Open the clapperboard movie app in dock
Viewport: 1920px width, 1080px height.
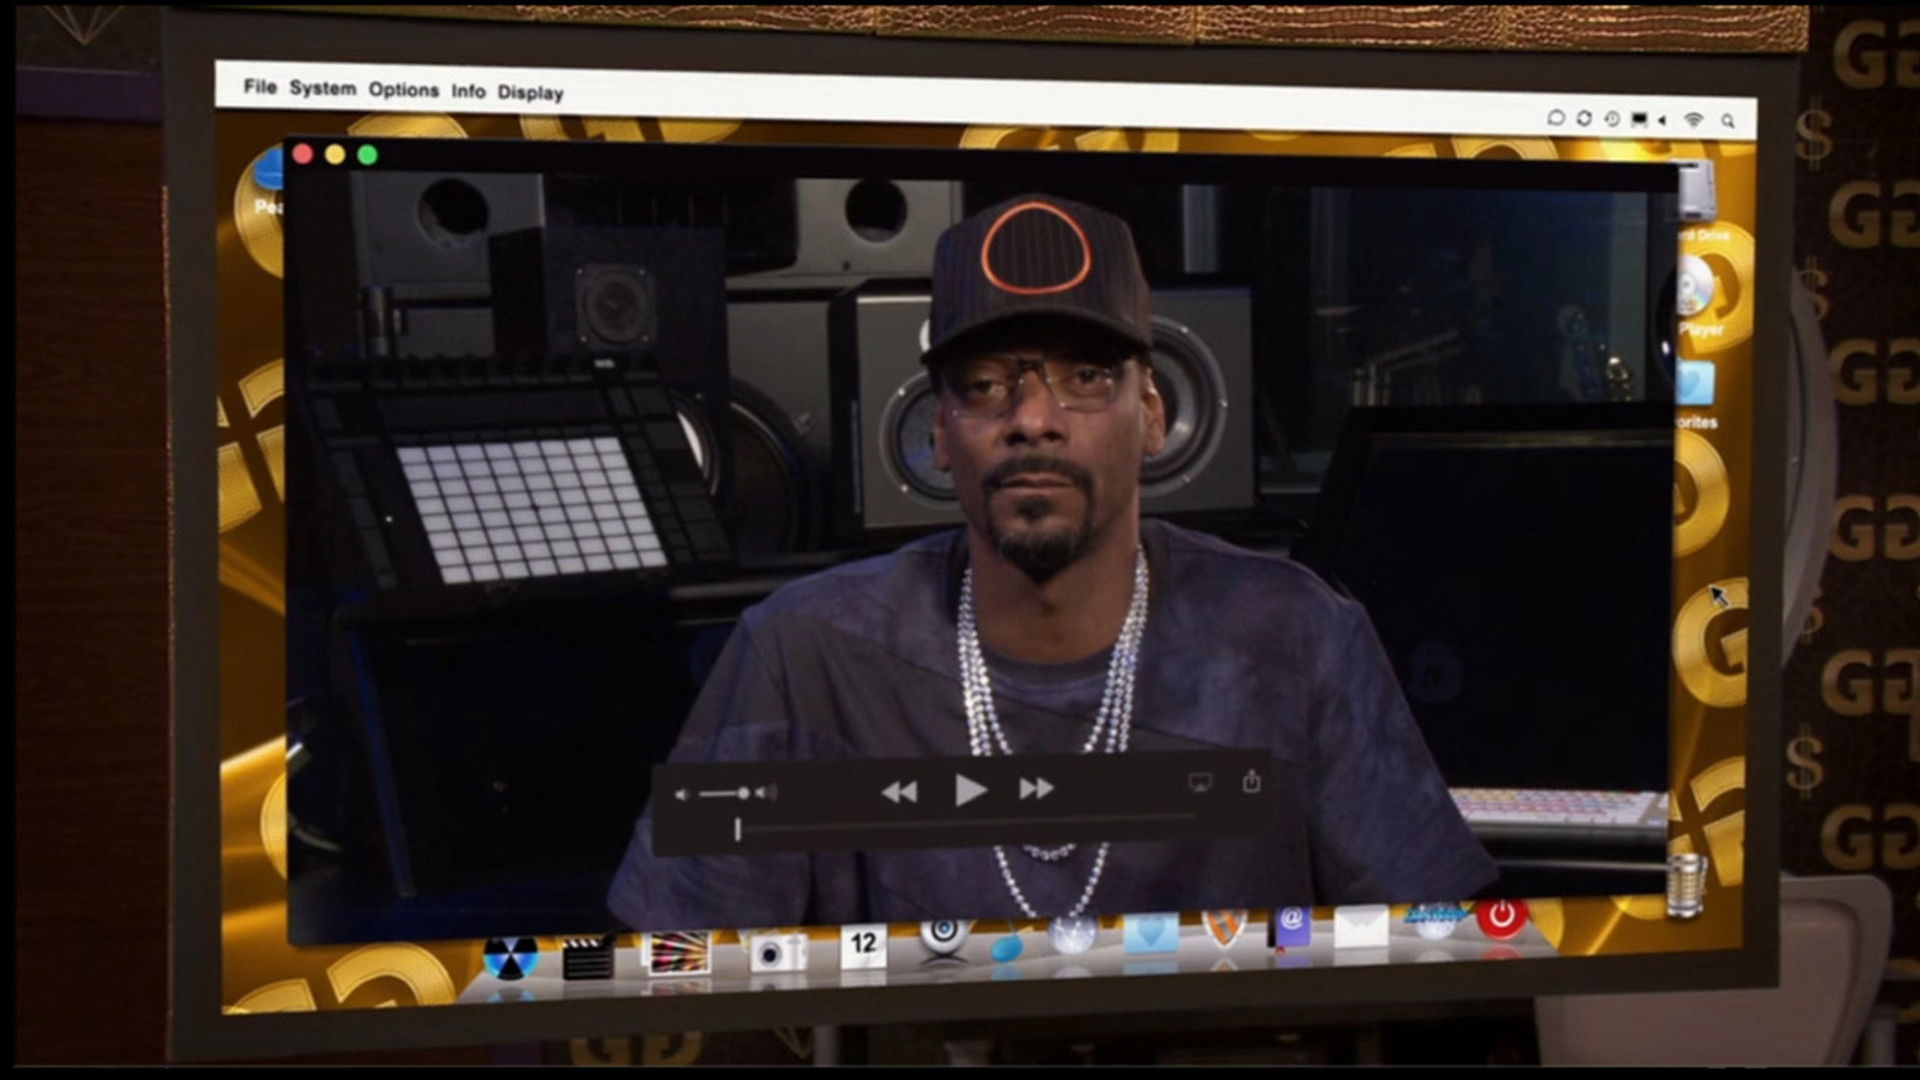tap(587, 957)
